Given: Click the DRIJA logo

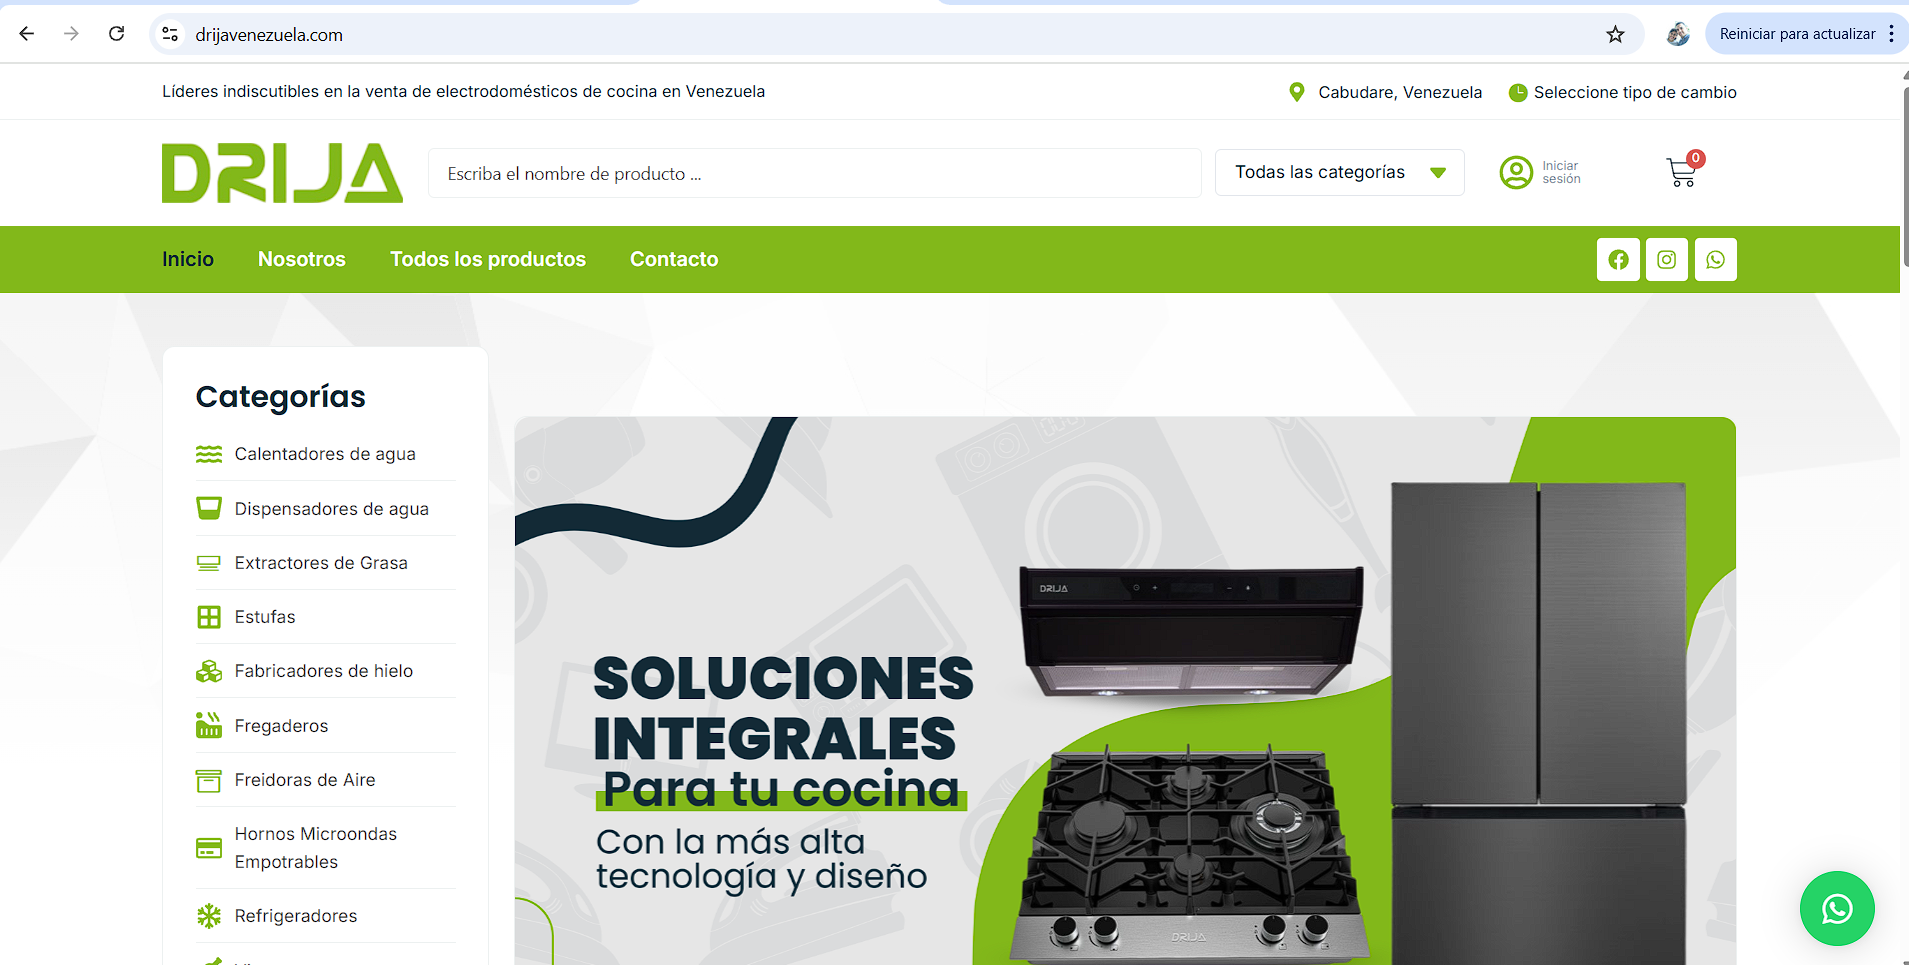Looking at the screenshot, I should pos(282,173).
